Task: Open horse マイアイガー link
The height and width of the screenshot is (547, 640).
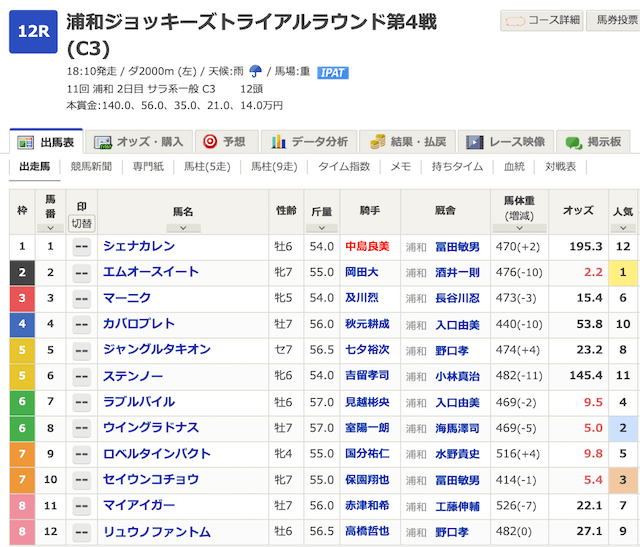Action: click(x=139, y=505)
